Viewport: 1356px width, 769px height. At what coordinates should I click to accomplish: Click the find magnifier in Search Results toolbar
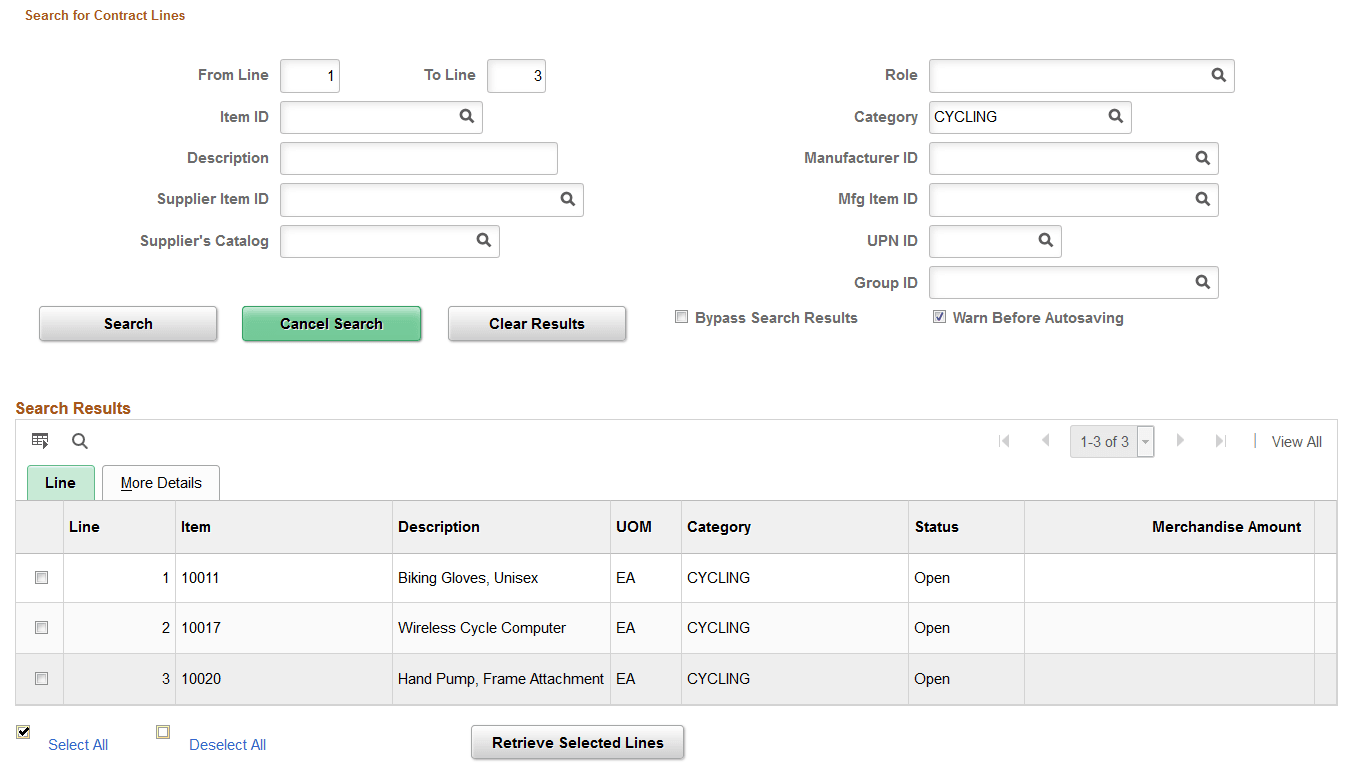(79, 441)
